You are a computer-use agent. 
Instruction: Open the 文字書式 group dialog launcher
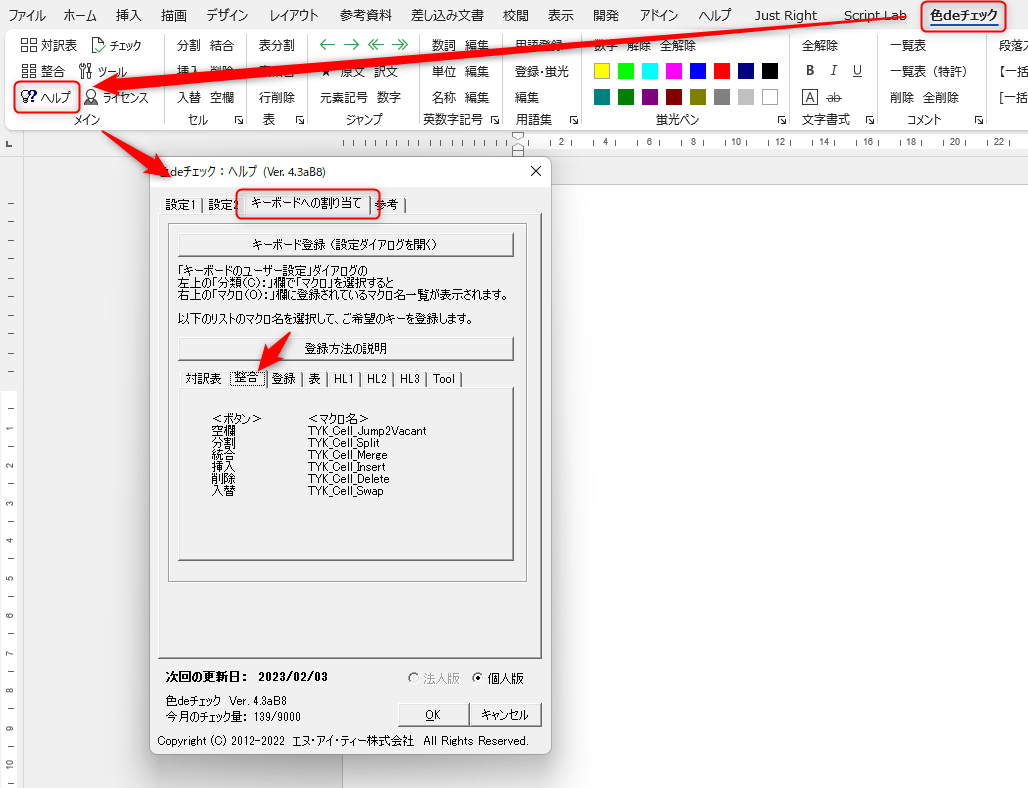pyautogui.click(x=869, y=120)
